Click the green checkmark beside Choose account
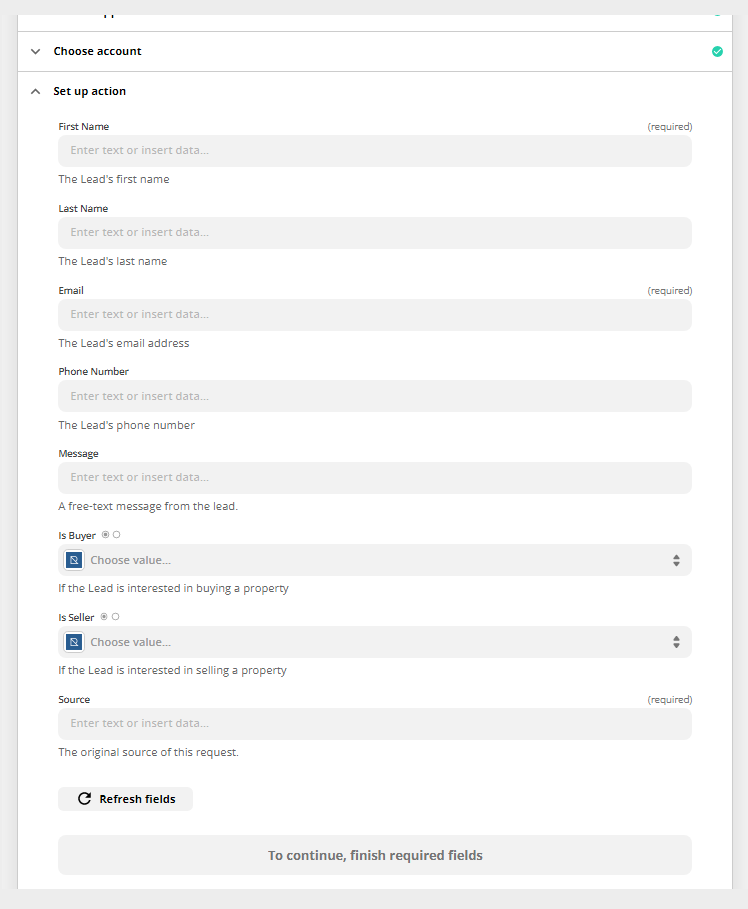748x909 pixels. 717,51
